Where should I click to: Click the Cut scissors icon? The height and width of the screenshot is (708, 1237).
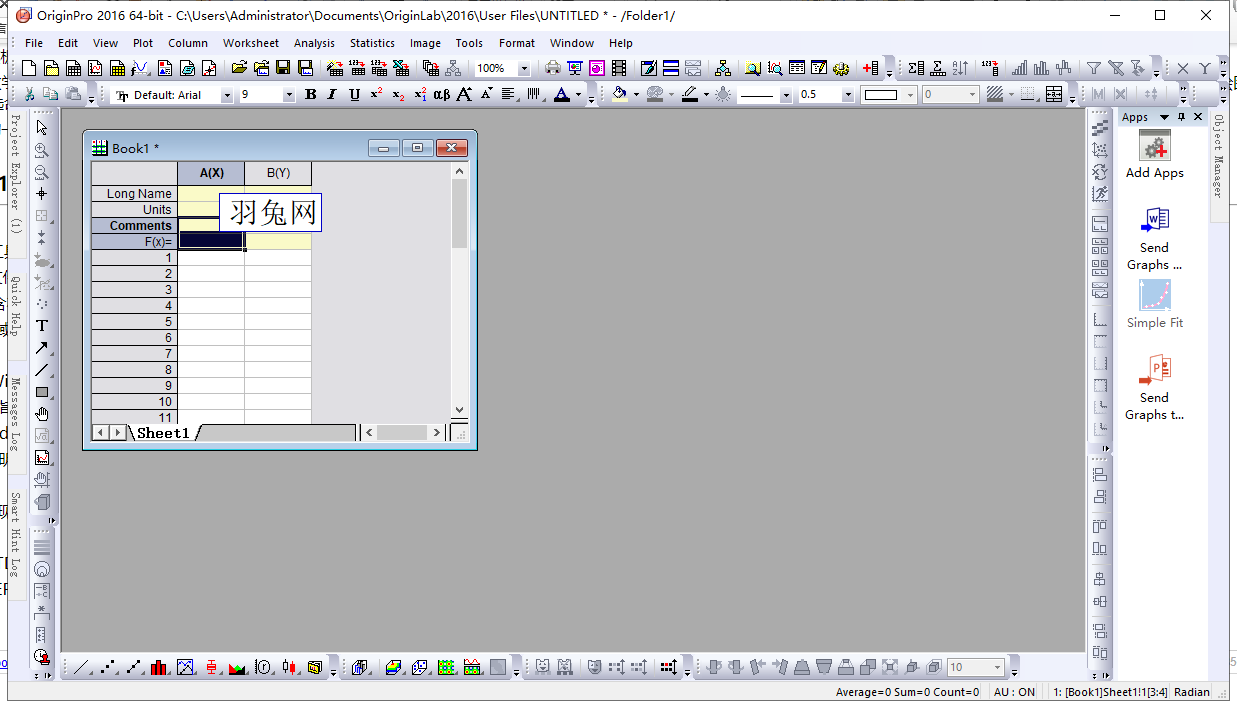coord(29,94)
